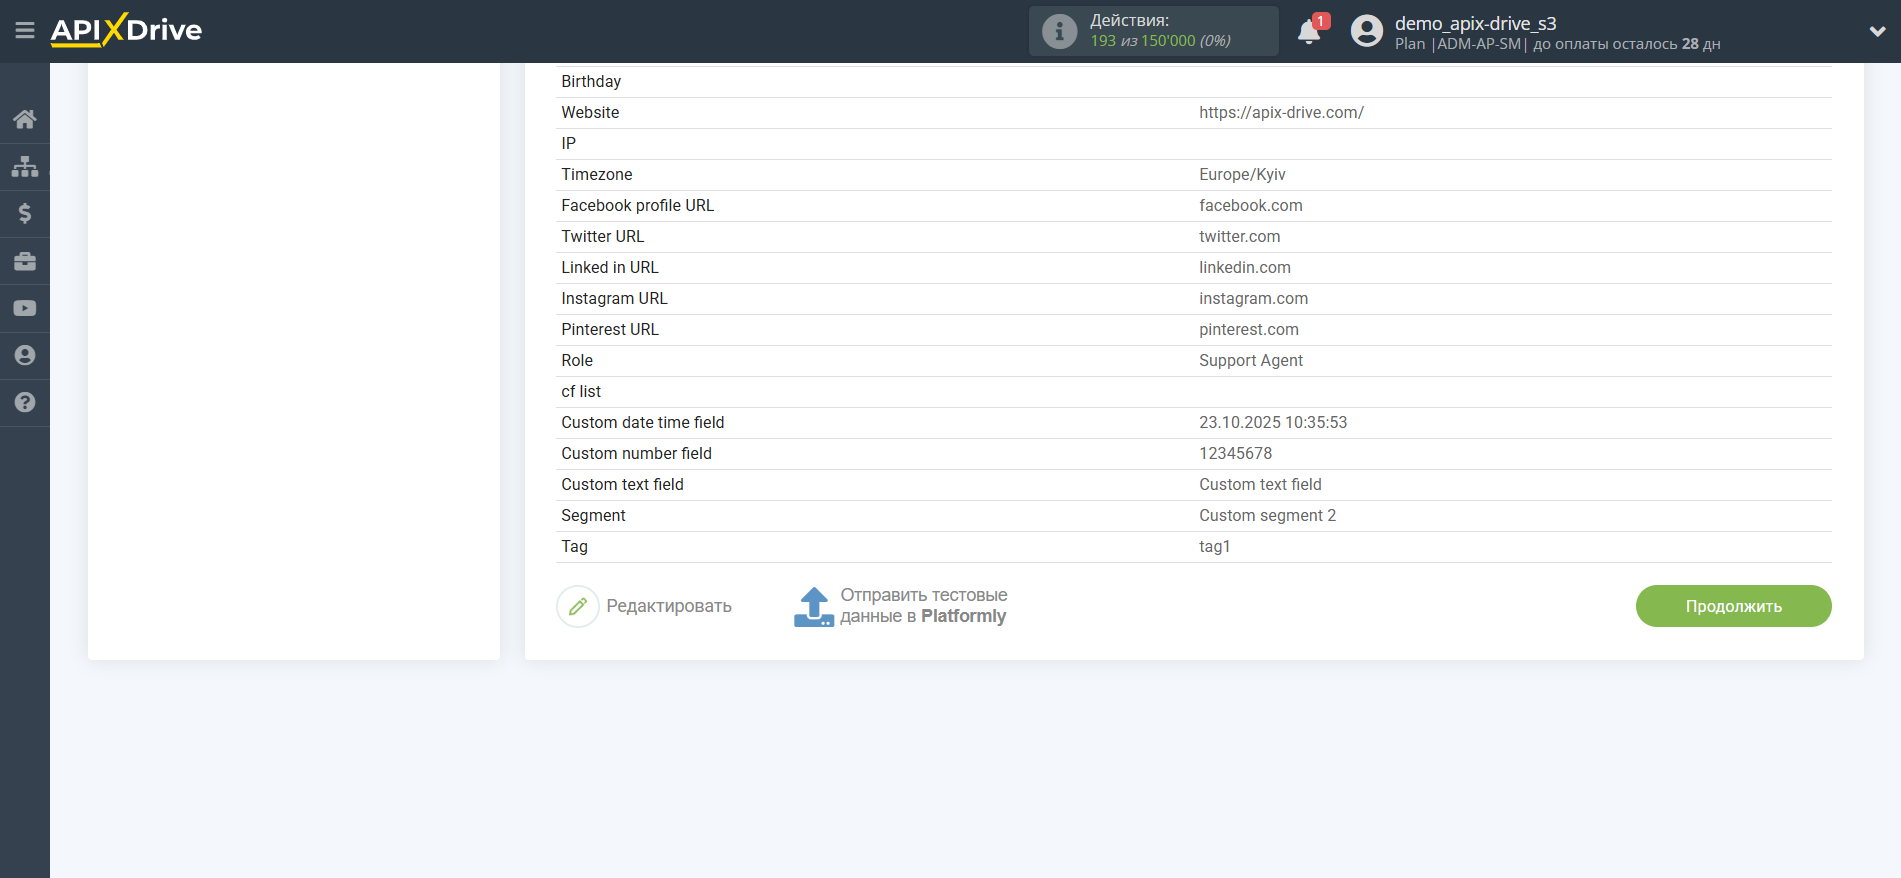Click the Website field label
Viewport: 1901px width, 878px height.
[590, 113]
